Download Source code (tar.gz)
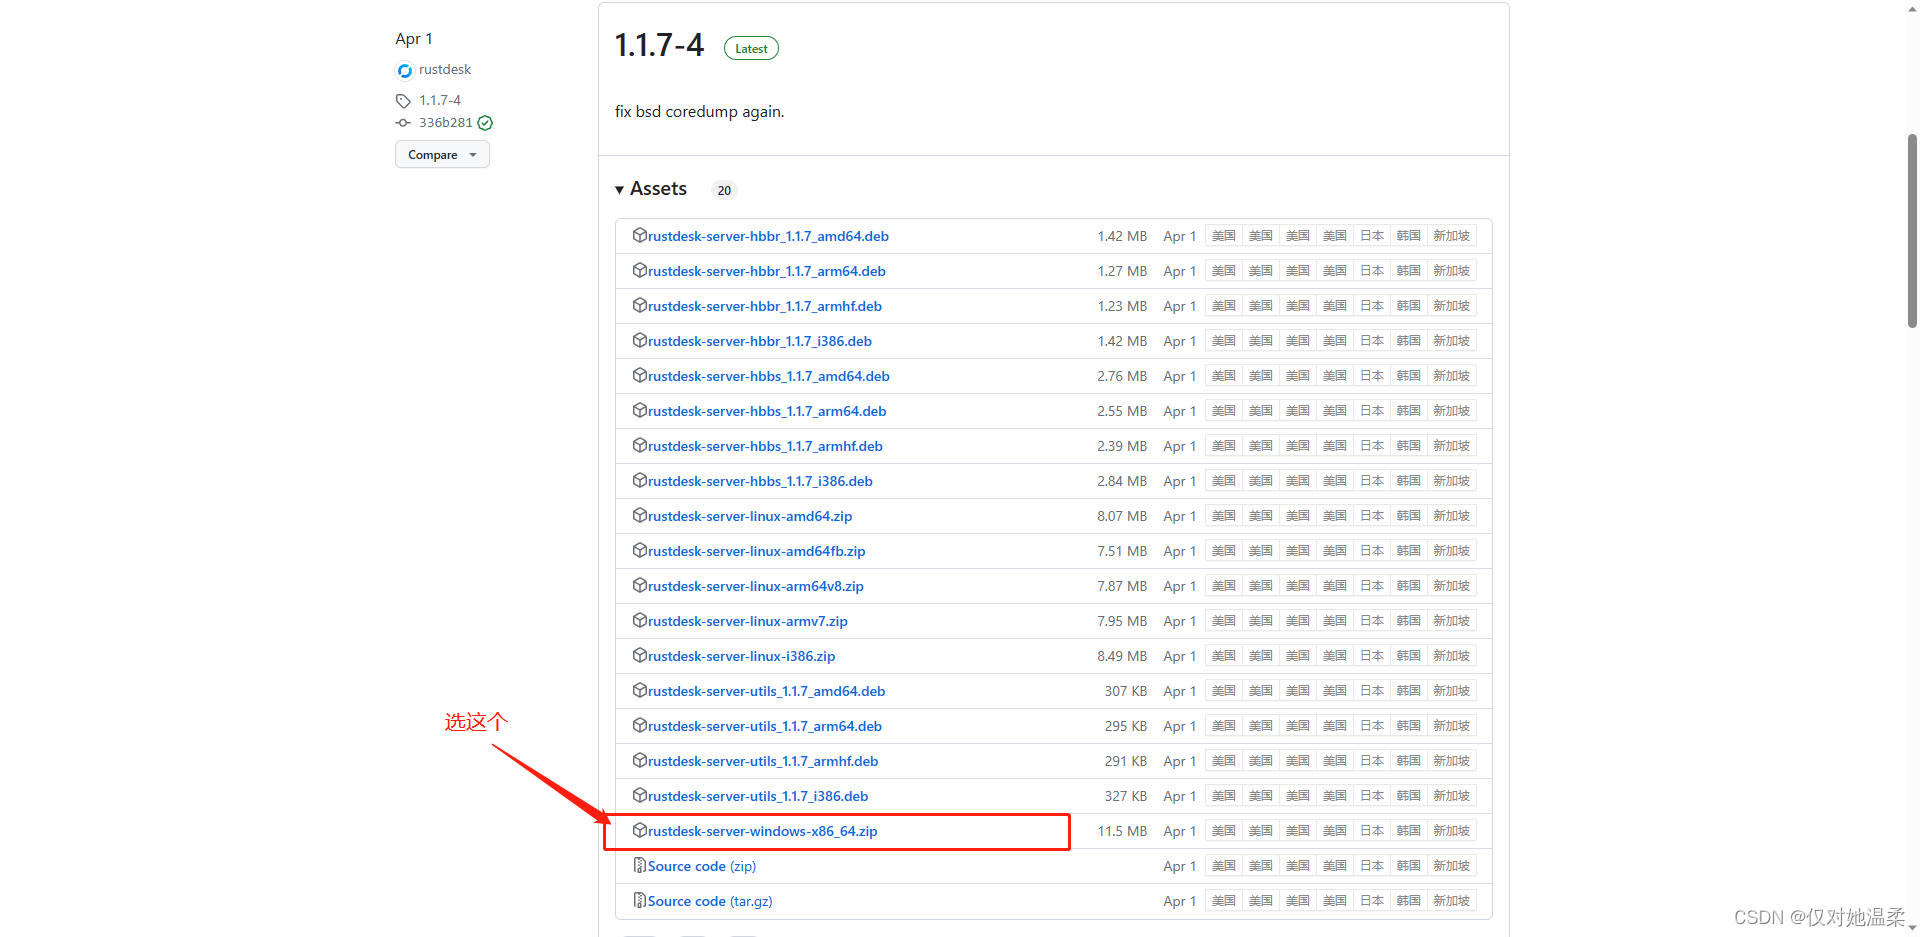This screenshot has width=1920, height=937. tap(710, 901)
